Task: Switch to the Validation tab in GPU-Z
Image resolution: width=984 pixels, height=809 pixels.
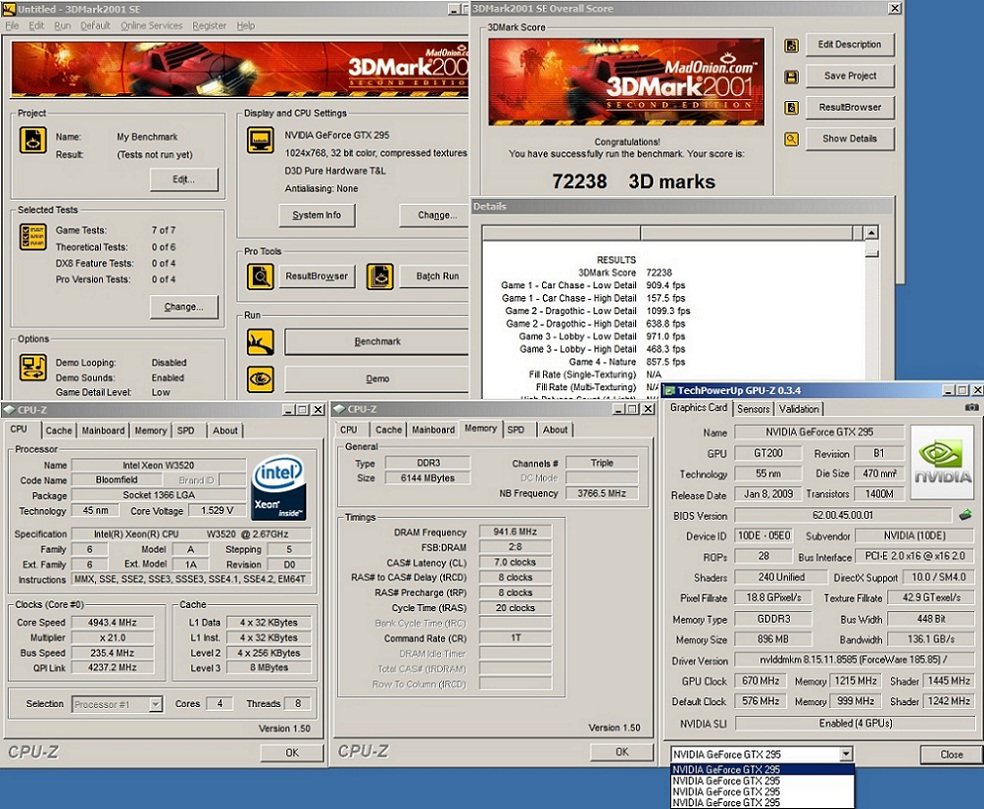Action: coord(799,409)
